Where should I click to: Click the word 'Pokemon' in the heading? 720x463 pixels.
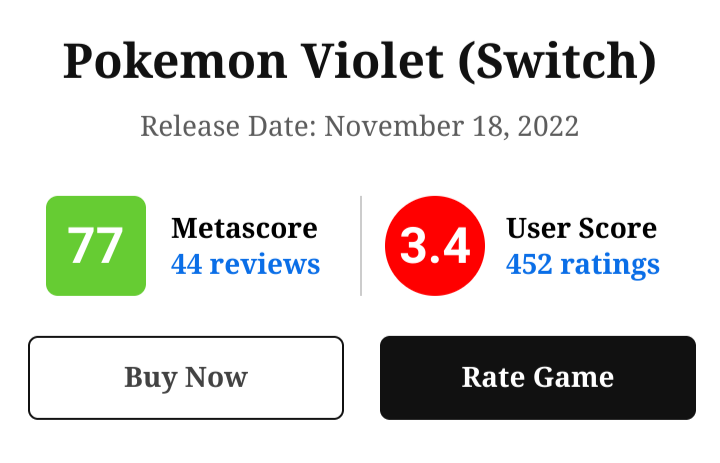point(159,62)
